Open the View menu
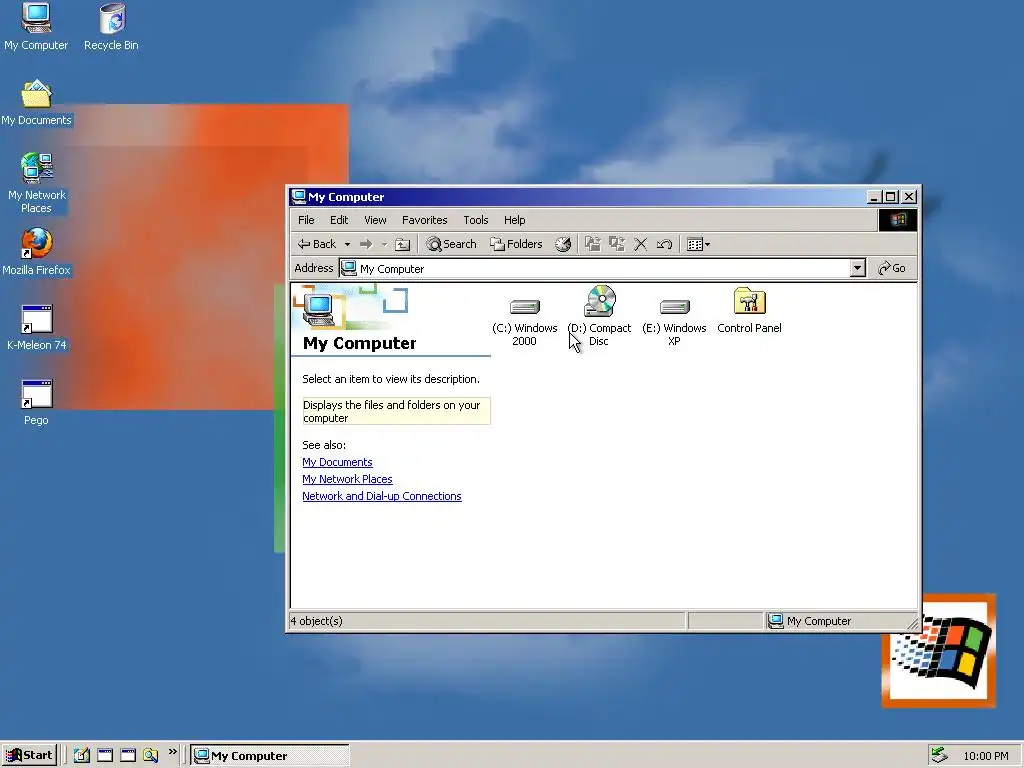The height and width of the screenshot is (768, 1024). pos(376,220)
